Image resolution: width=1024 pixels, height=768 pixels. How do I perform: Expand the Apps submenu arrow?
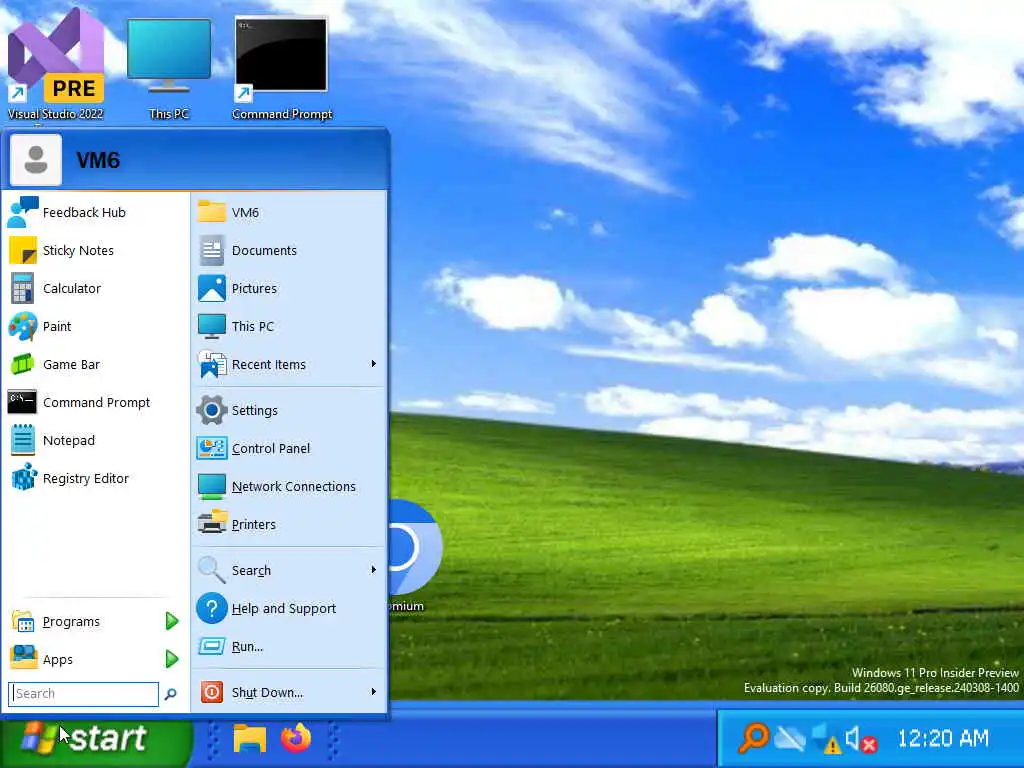(x=172, y=659)
